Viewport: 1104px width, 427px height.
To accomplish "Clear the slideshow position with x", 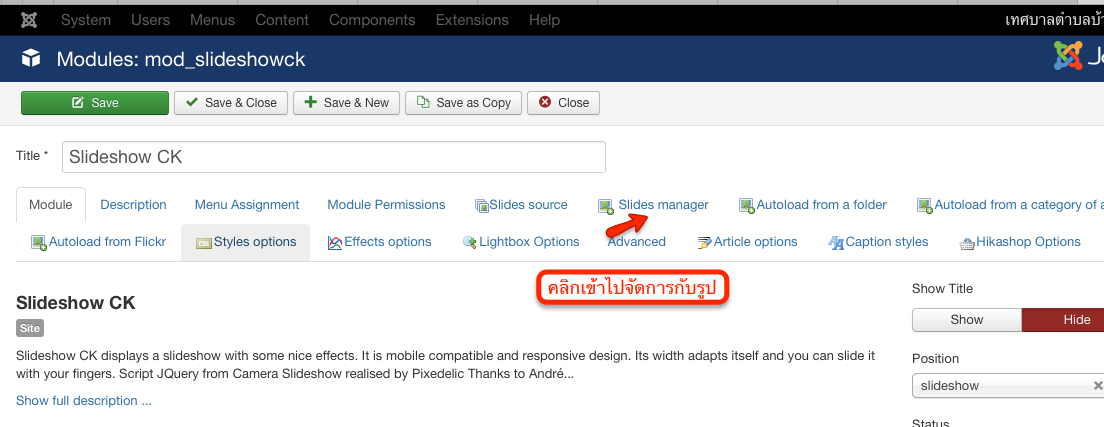I will 1097,386.
